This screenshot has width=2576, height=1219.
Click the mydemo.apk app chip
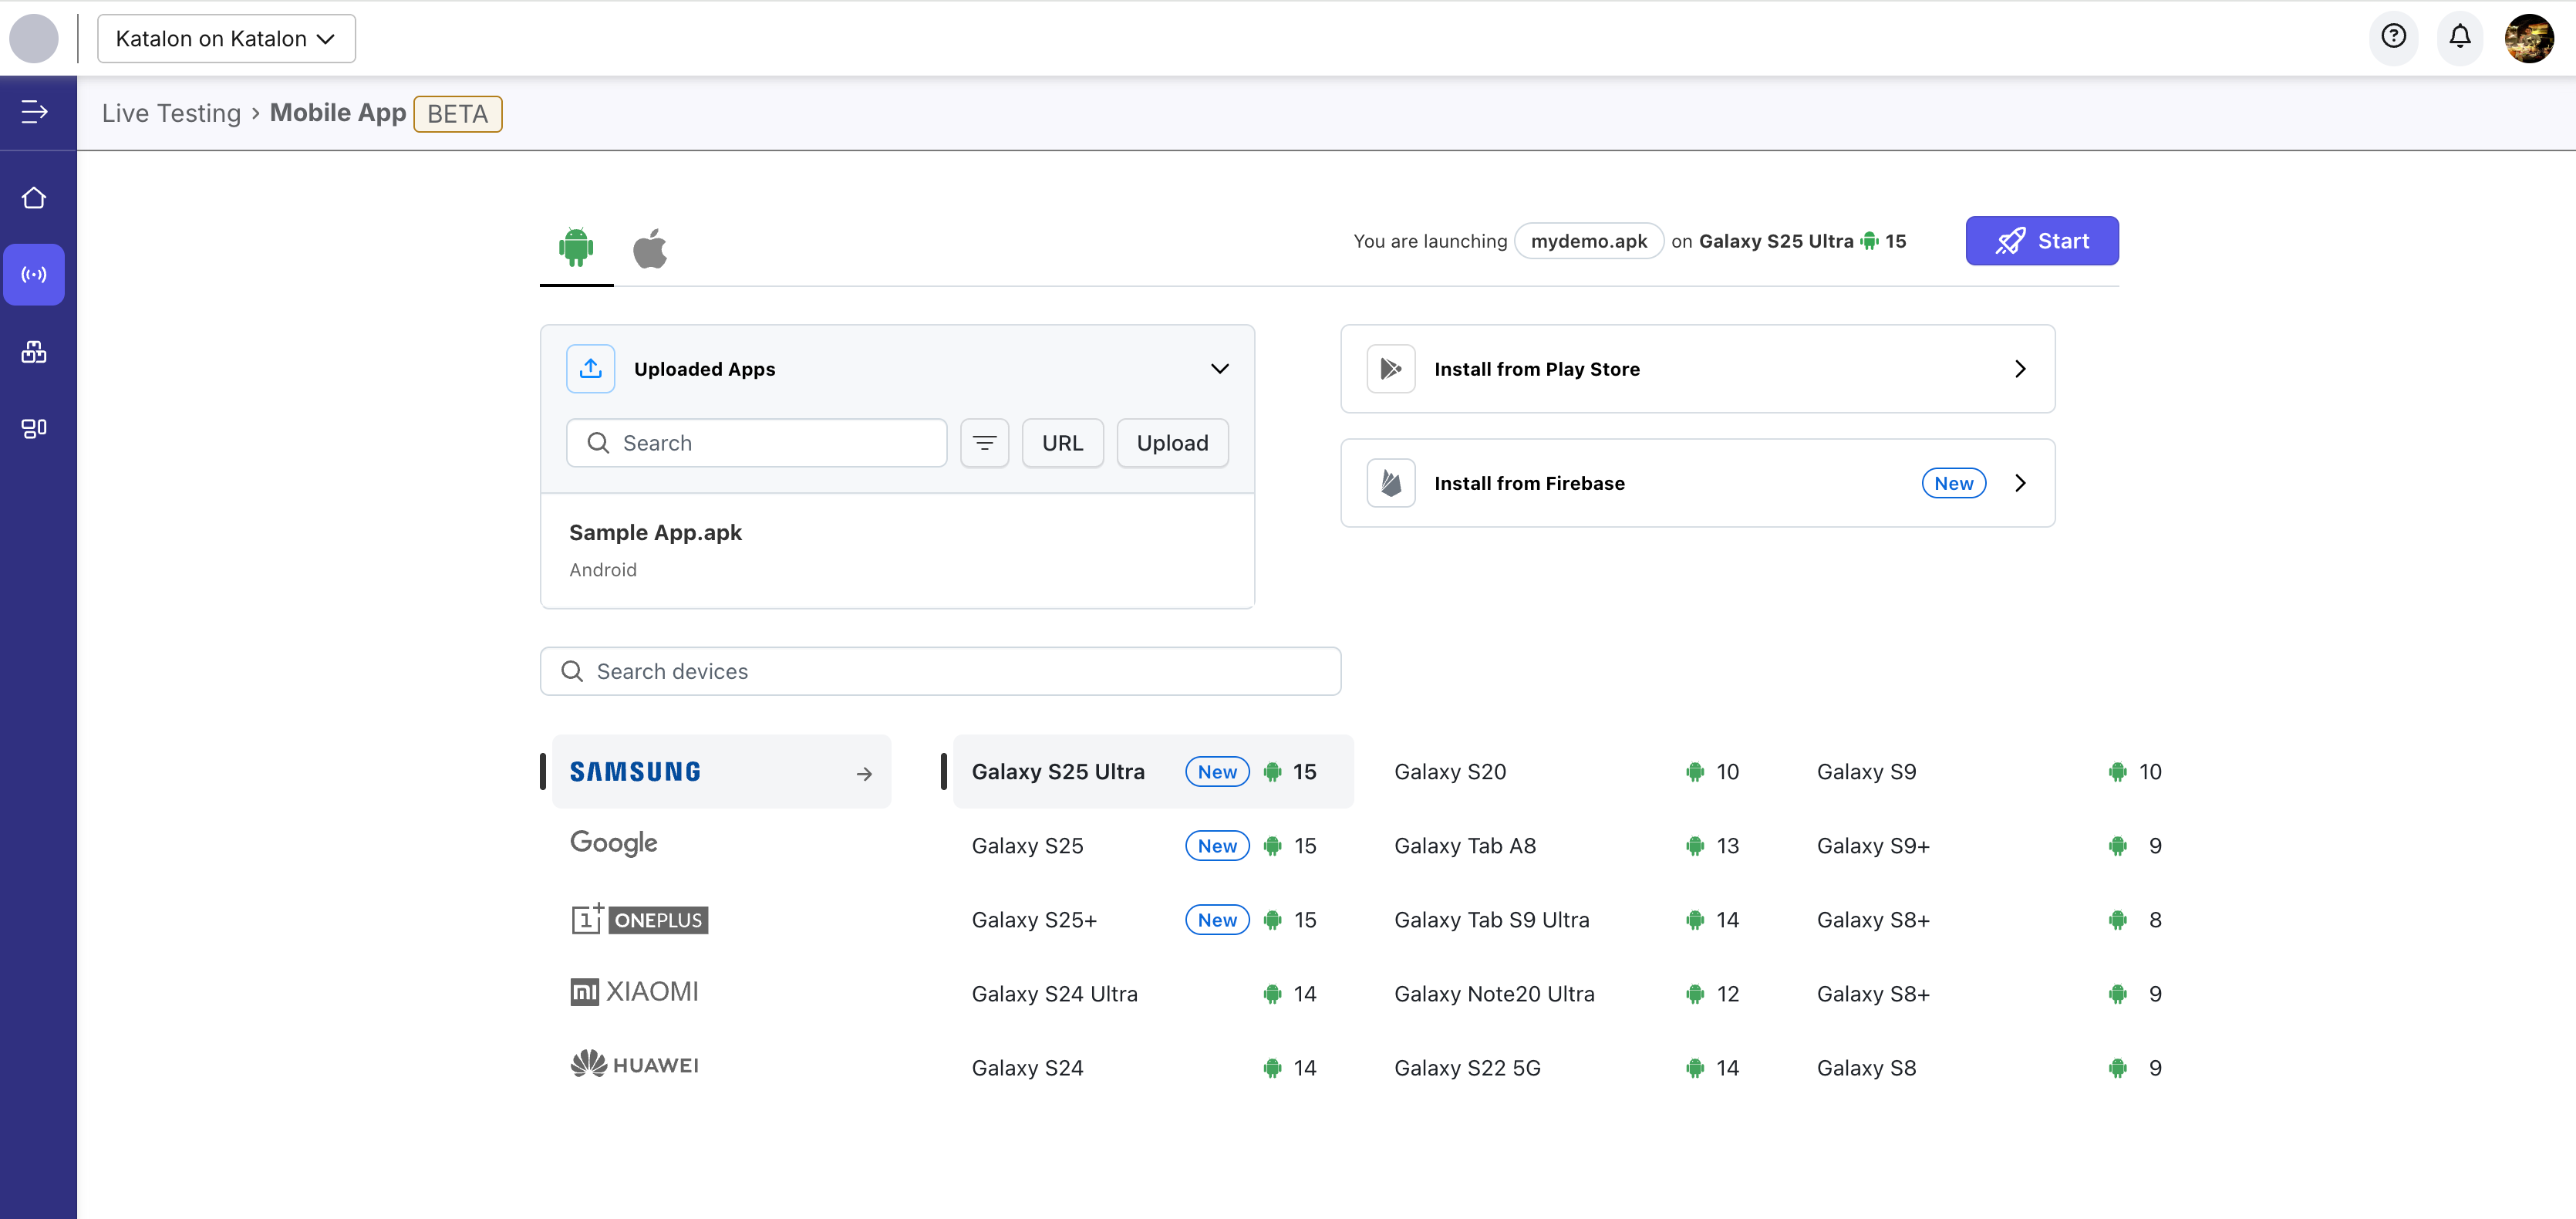click(1588, 241)
